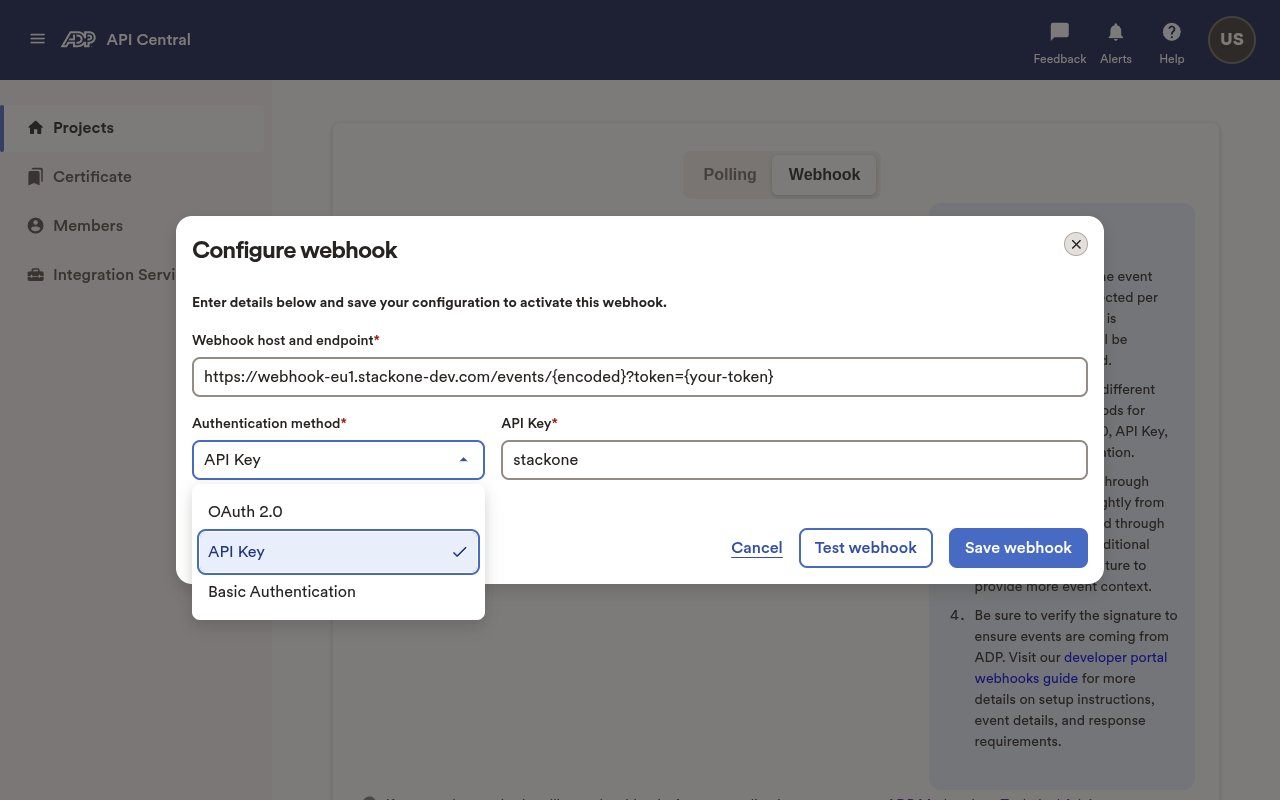The width and height of the screenshot is (1280, 800).
Task: Click the ADP logo
Action: [x=78, y=39]
